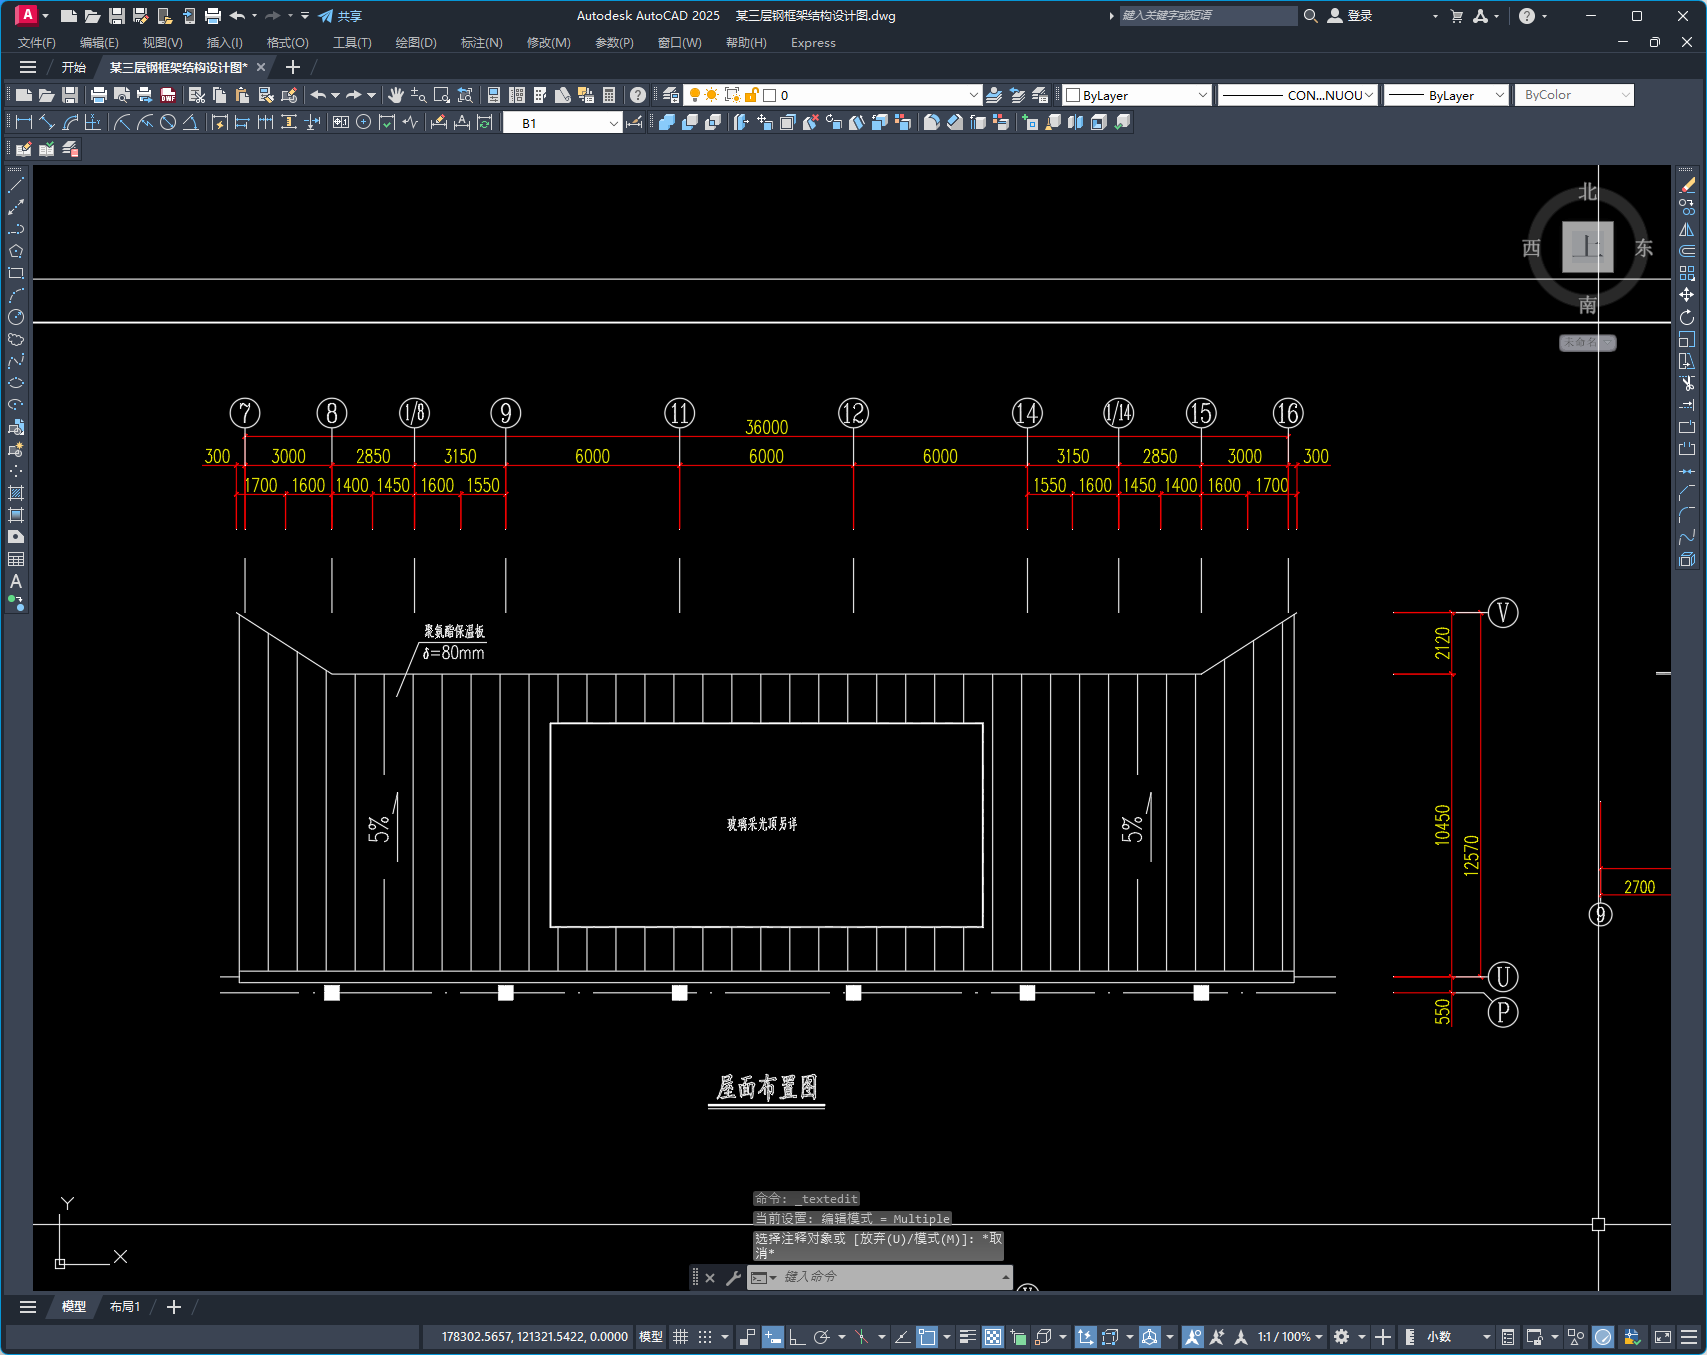Click the 上 face of the ViewCube
1707x1355 pixels.
tap(1588, 246)
